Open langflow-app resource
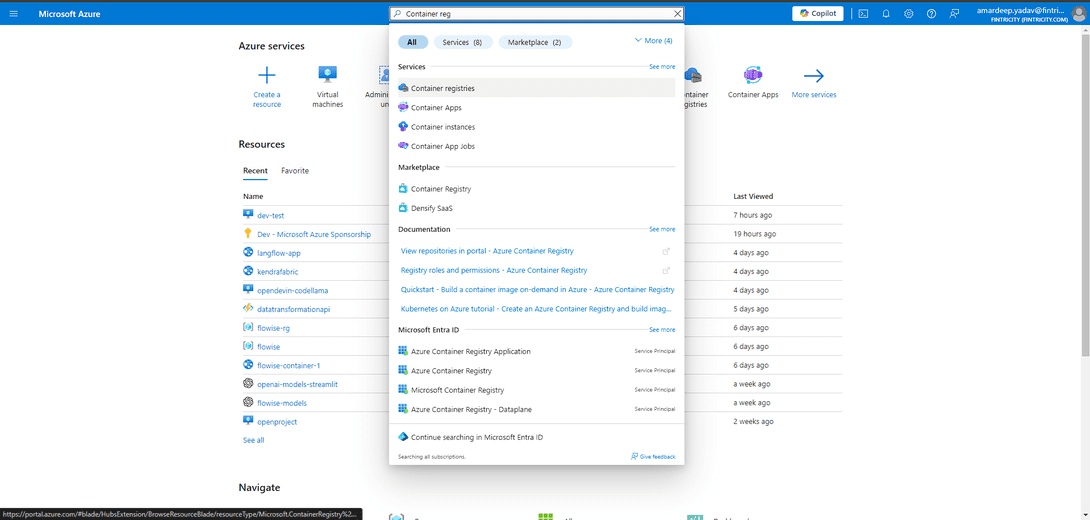Viewport: 1090px width, 520px height. click(x=279, y=253)
